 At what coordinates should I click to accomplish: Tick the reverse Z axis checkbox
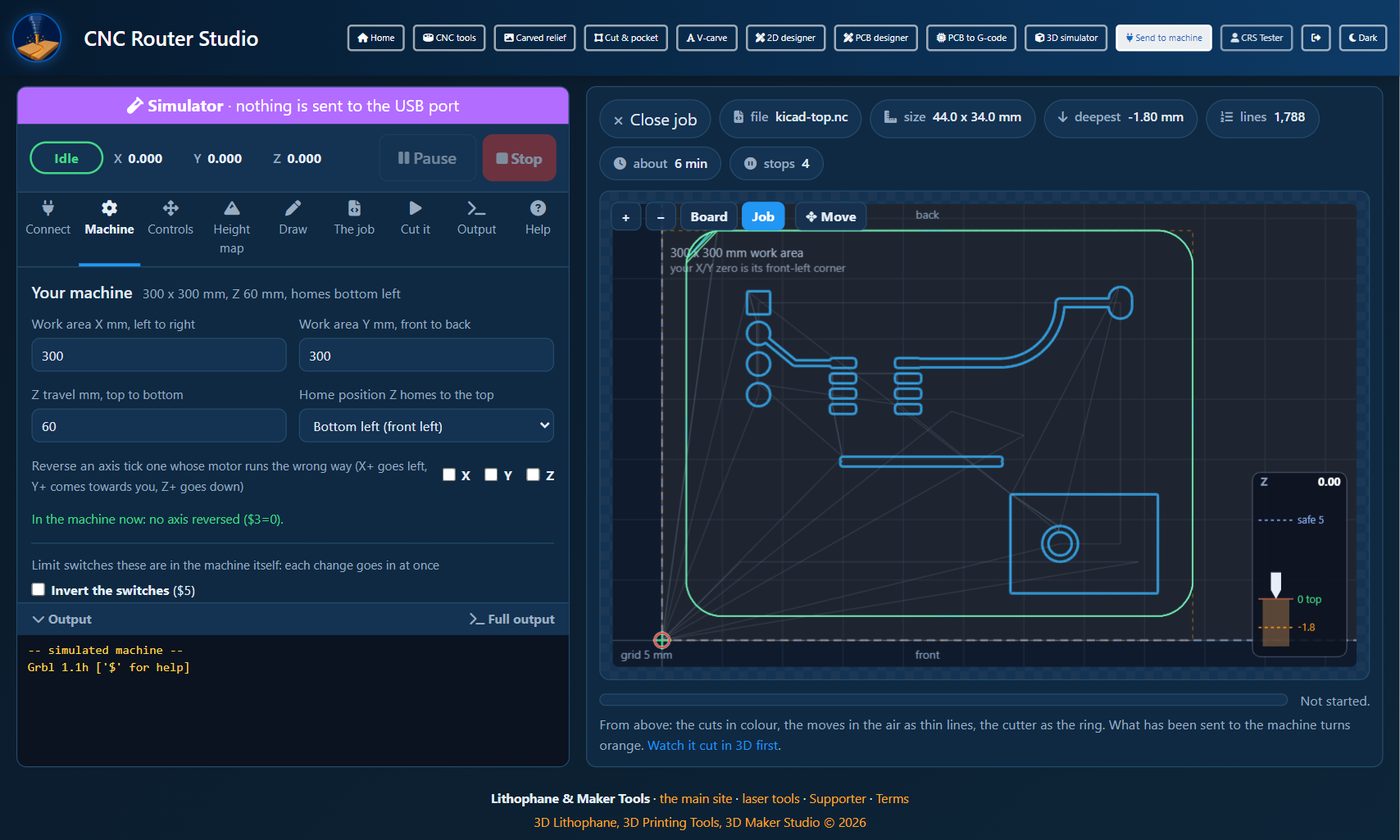[x=534, y=475]
